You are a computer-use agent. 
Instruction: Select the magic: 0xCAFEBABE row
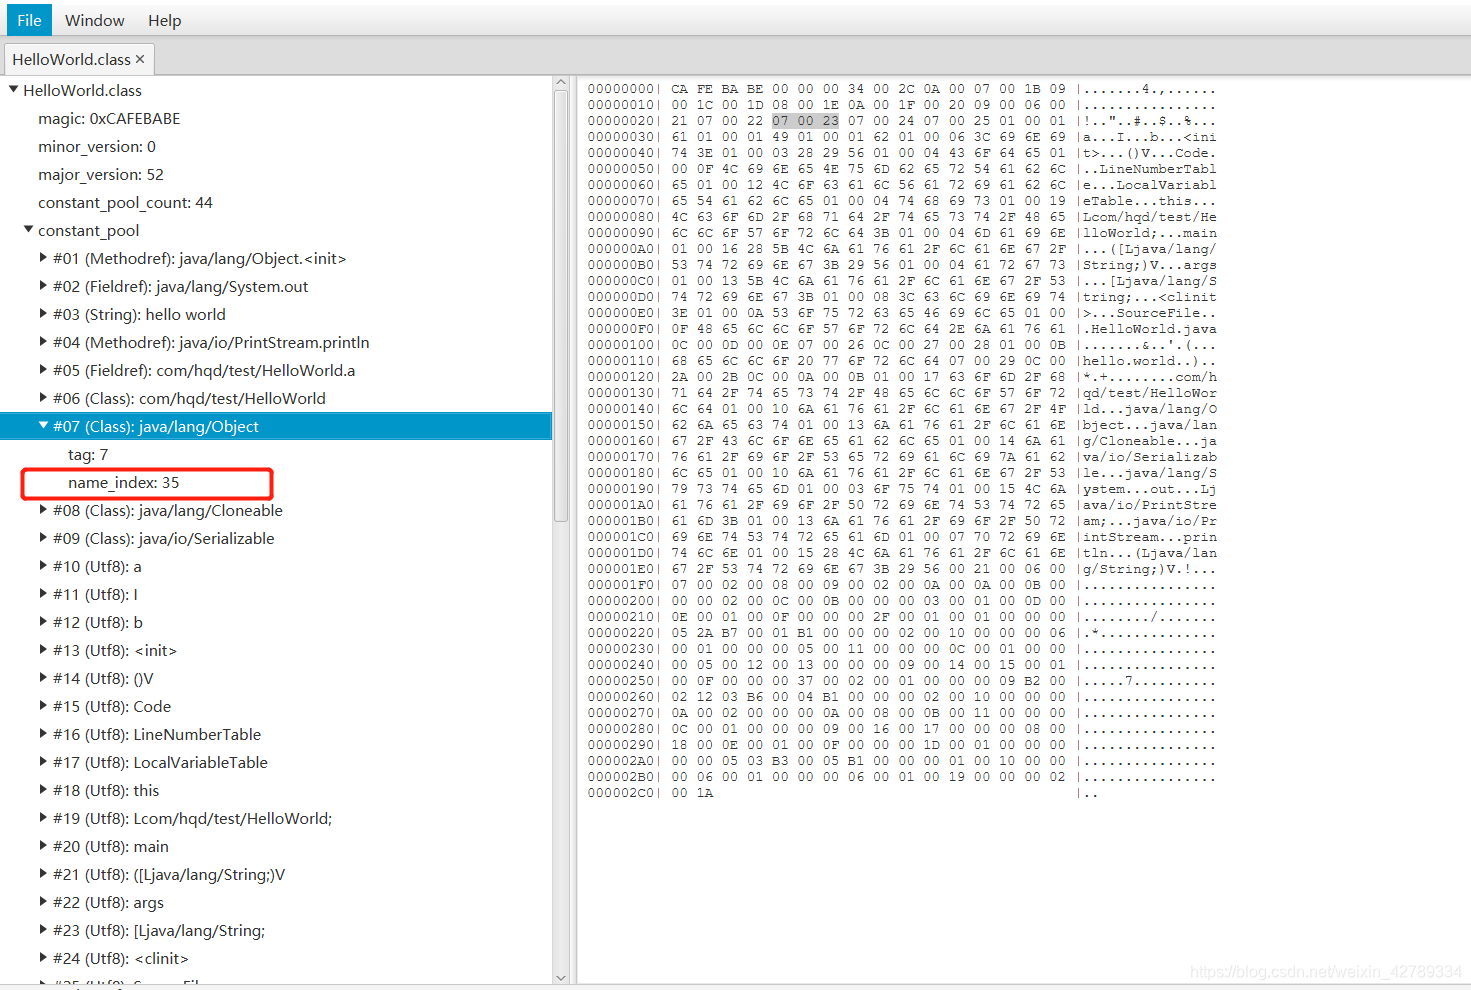click(x=276, y=118)
